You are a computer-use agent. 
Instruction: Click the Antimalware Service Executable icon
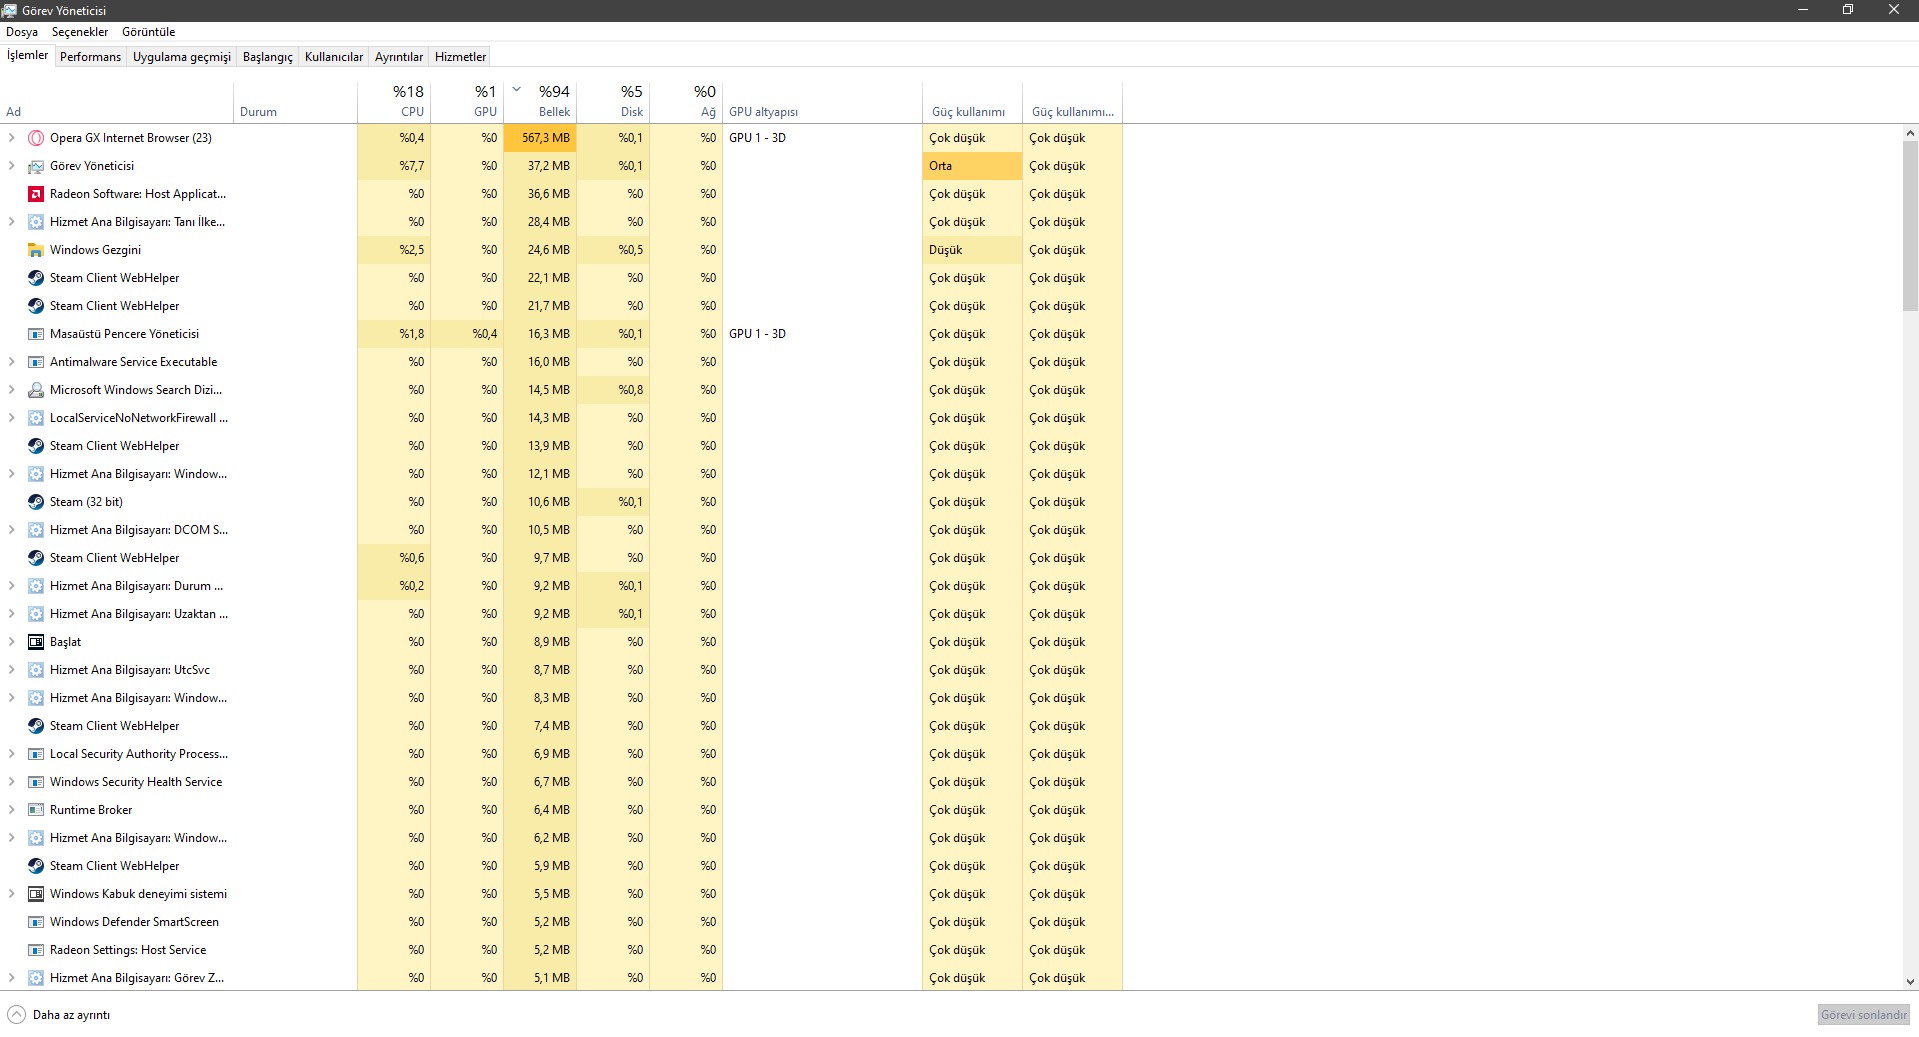(36, 362)
